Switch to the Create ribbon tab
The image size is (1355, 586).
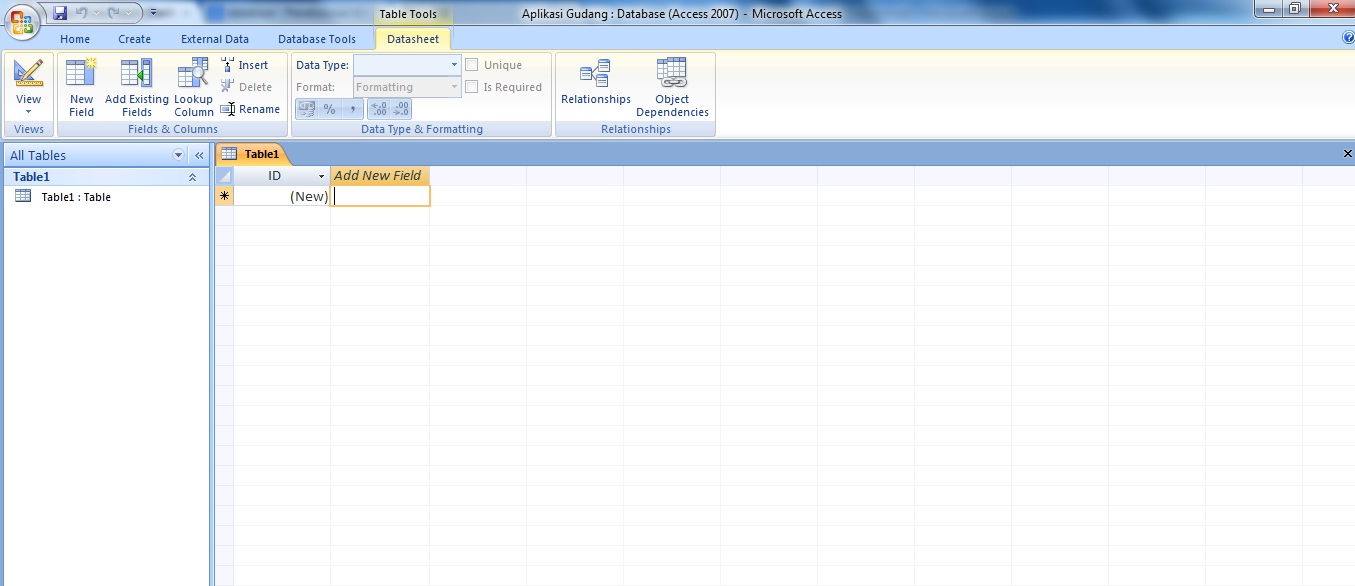click(134, 38)
